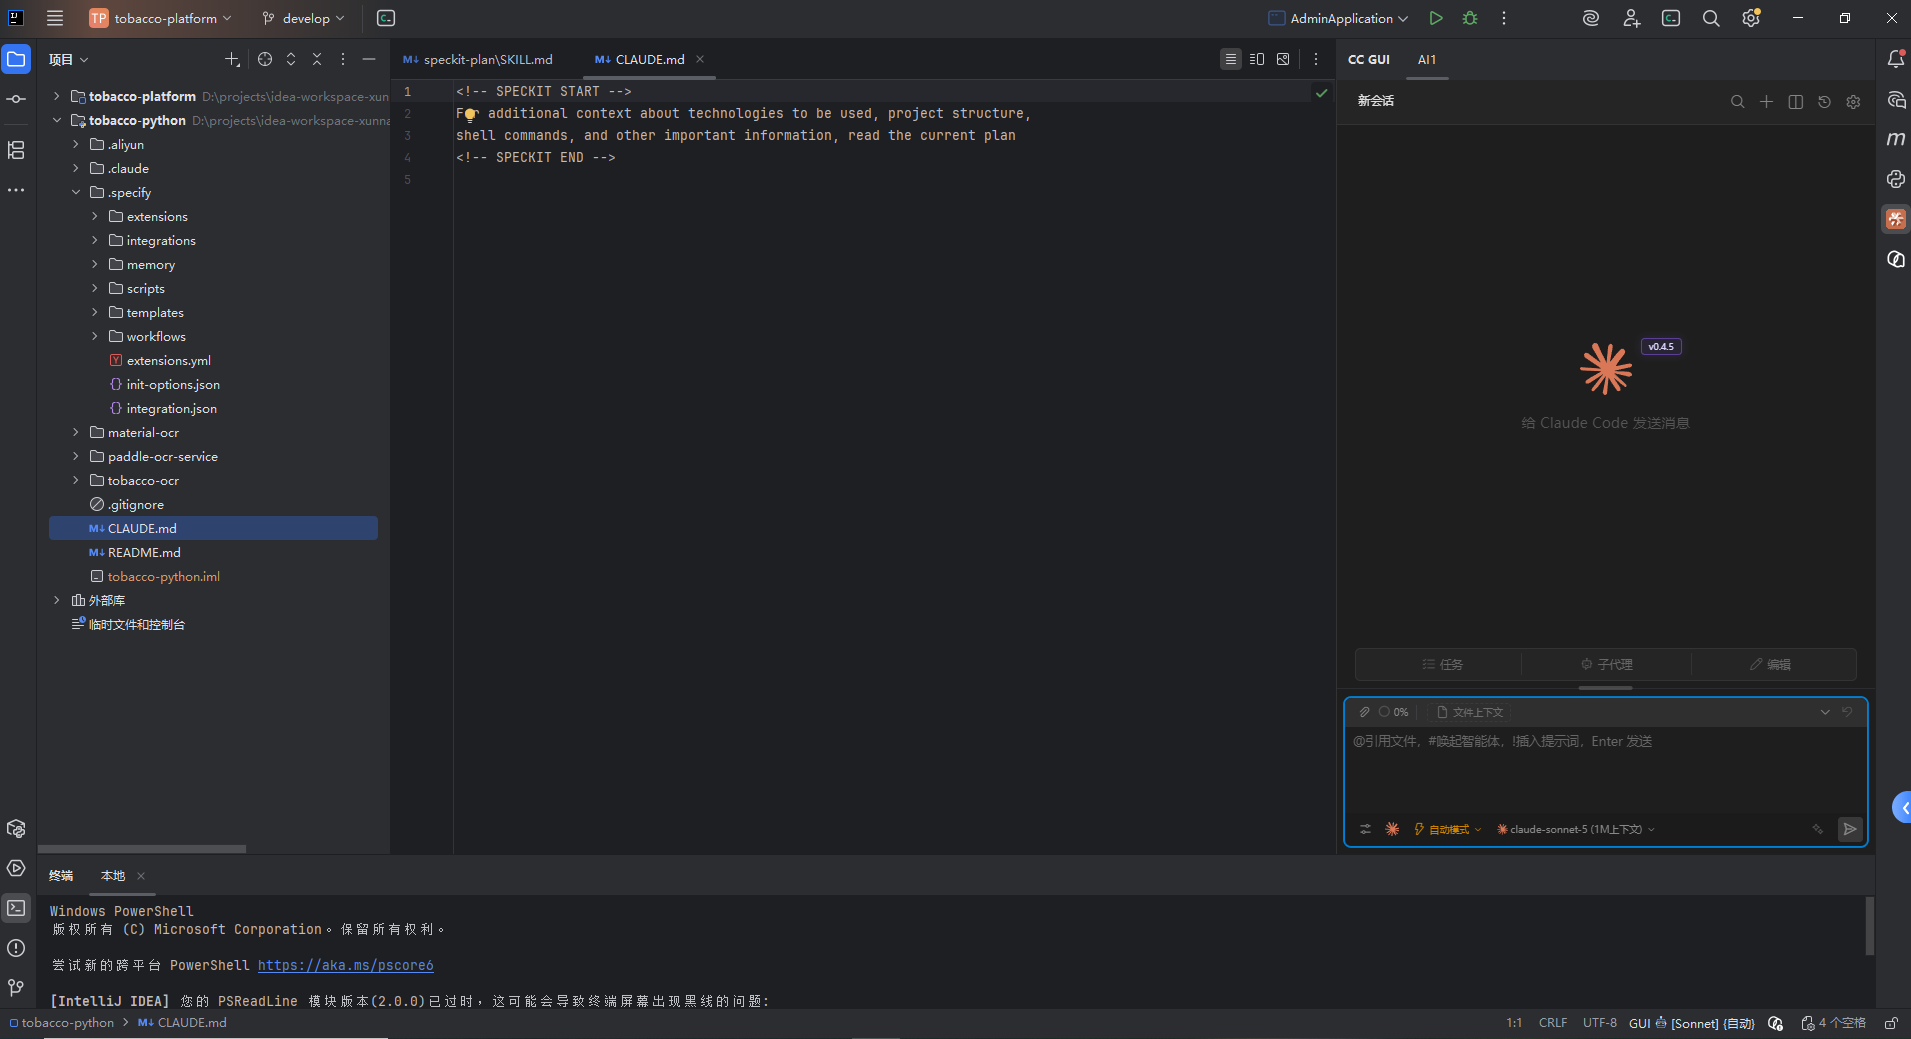Switch editor to editor-only view mode

(1231, 59)
